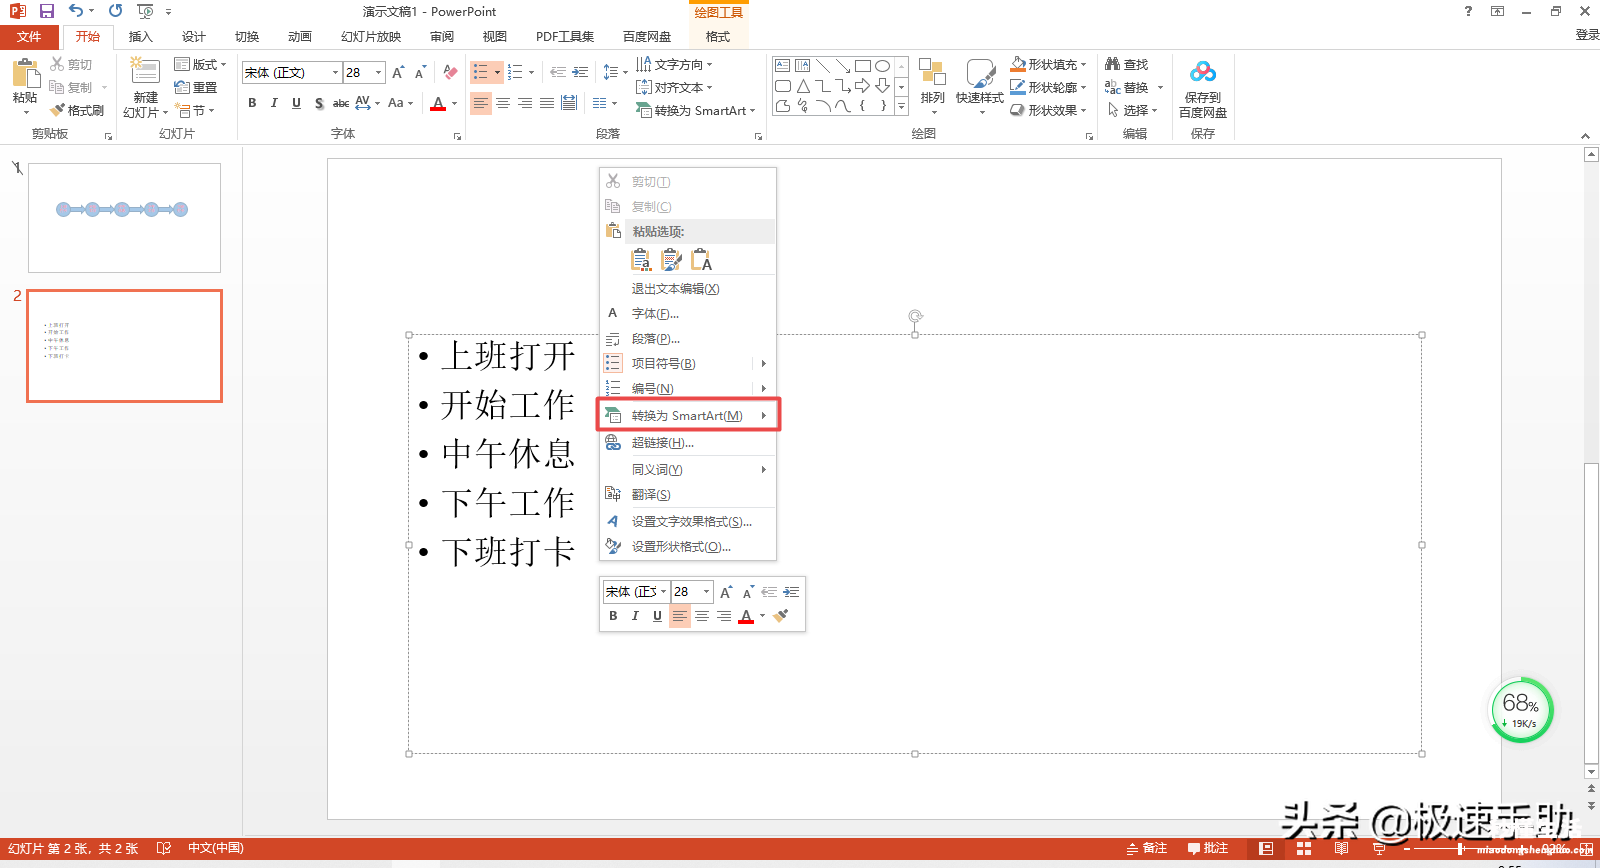Open the File (文件) tab
The image size is (1600, 868).
point(29,37)
